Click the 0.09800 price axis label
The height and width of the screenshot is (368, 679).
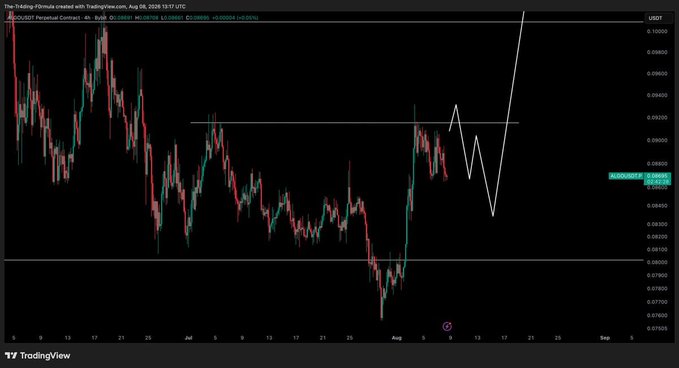click(657, 52)
